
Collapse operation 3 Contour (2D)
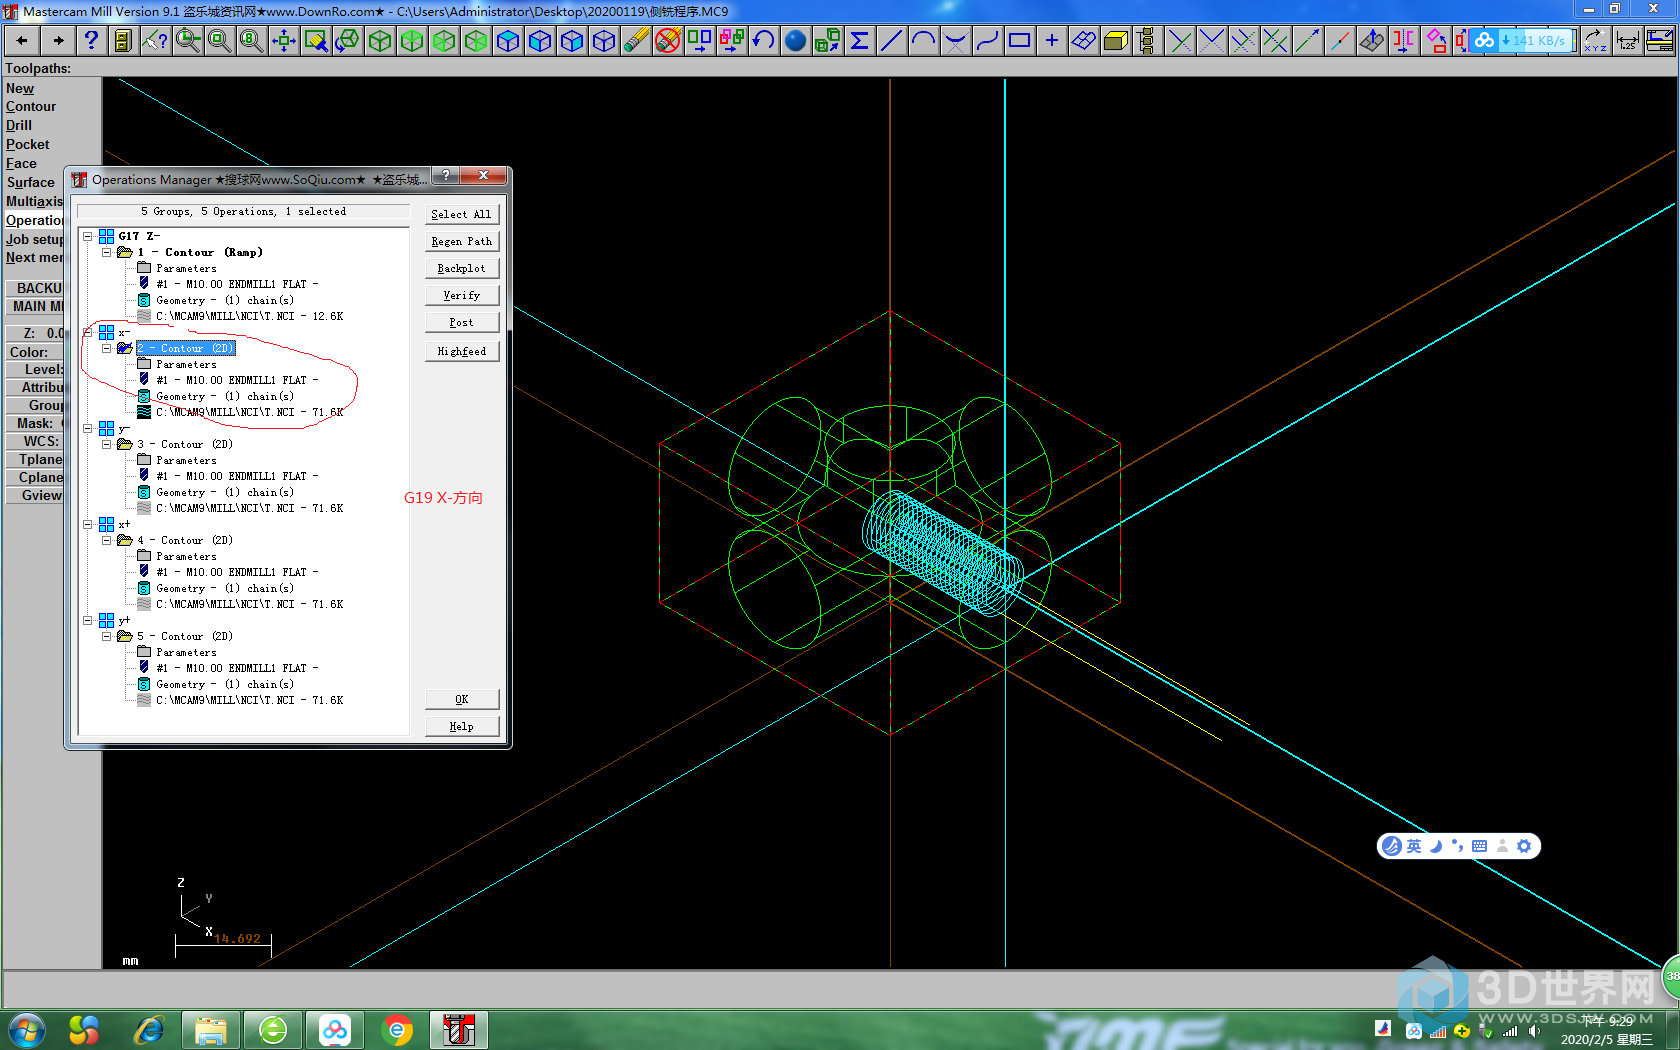[107, 445]
